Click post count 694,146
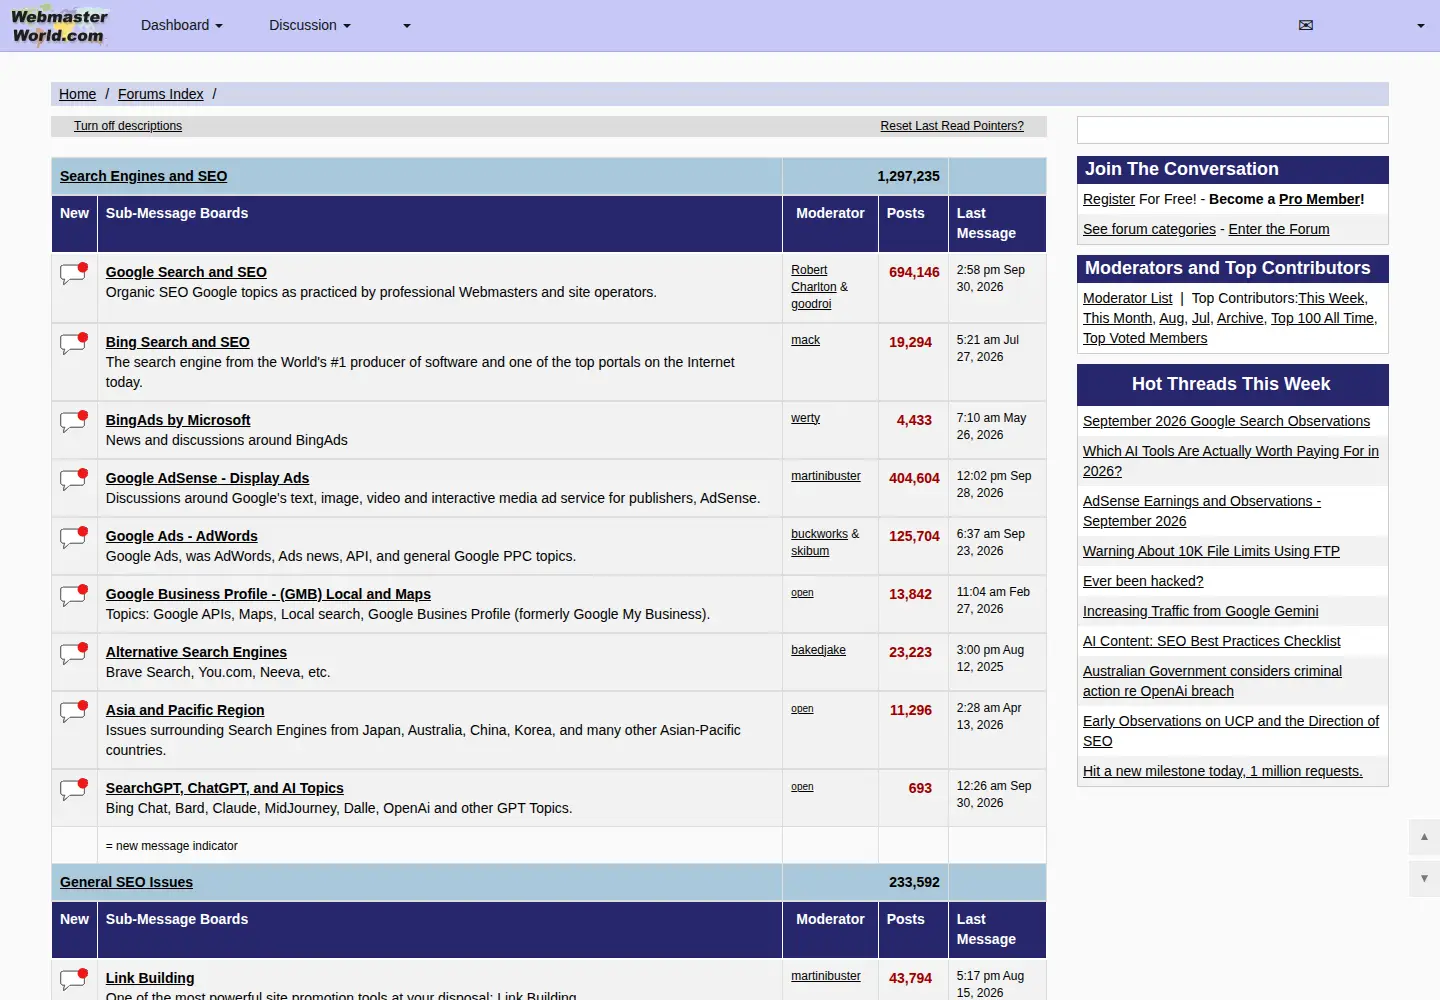The width and height of the screenshot is (1440, 1000). click(x=914, y=272)
